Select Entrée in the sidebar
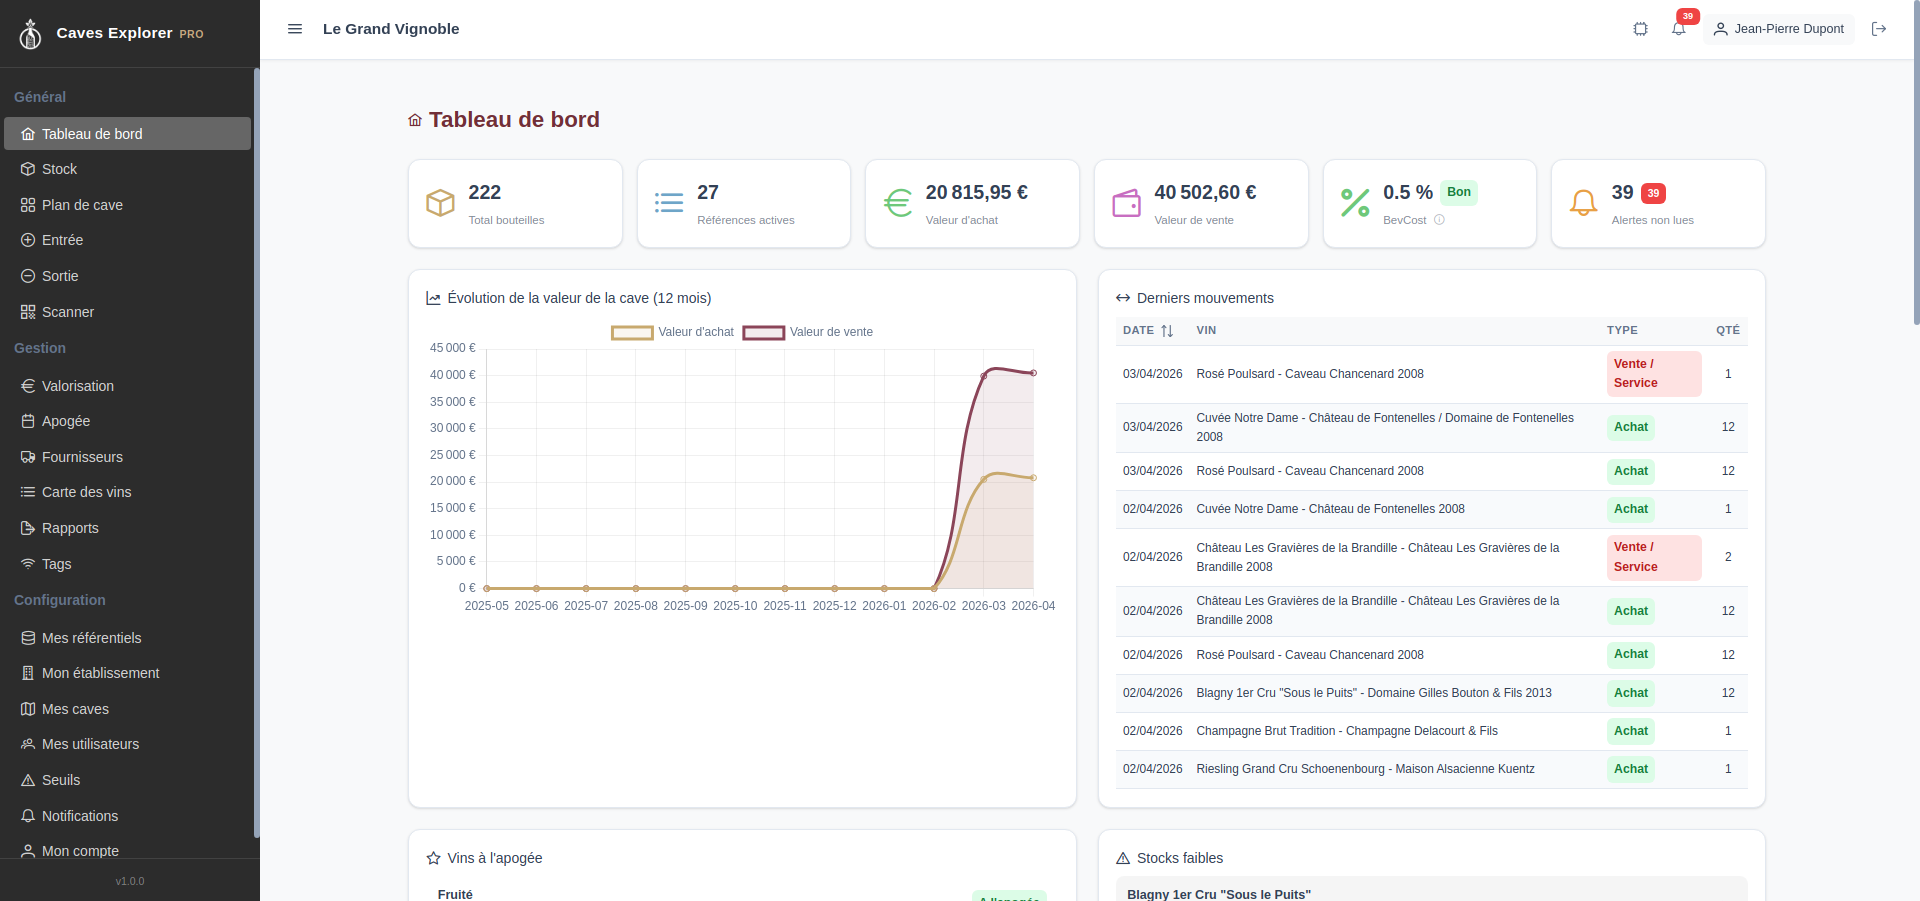 tap(127, 240)
